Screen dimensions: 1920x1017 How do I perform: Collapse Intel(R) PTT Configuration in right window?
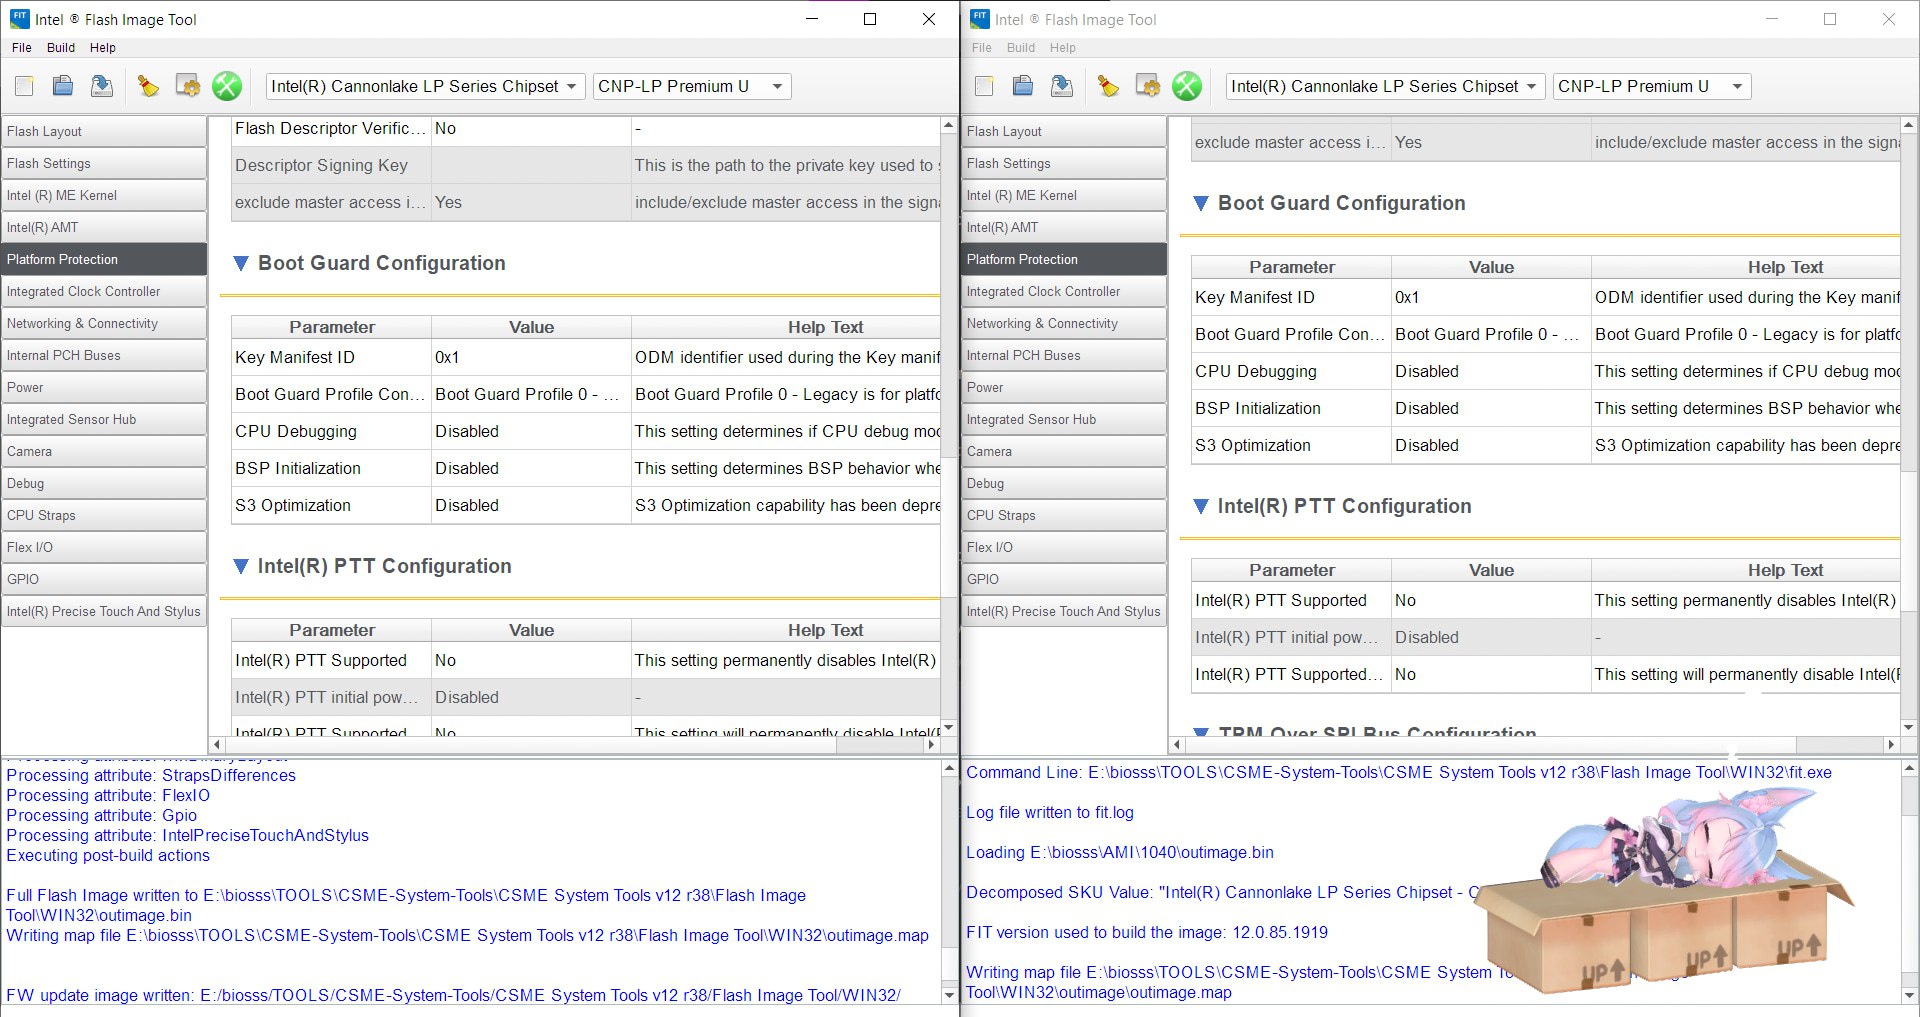[x=1201, y=506]
